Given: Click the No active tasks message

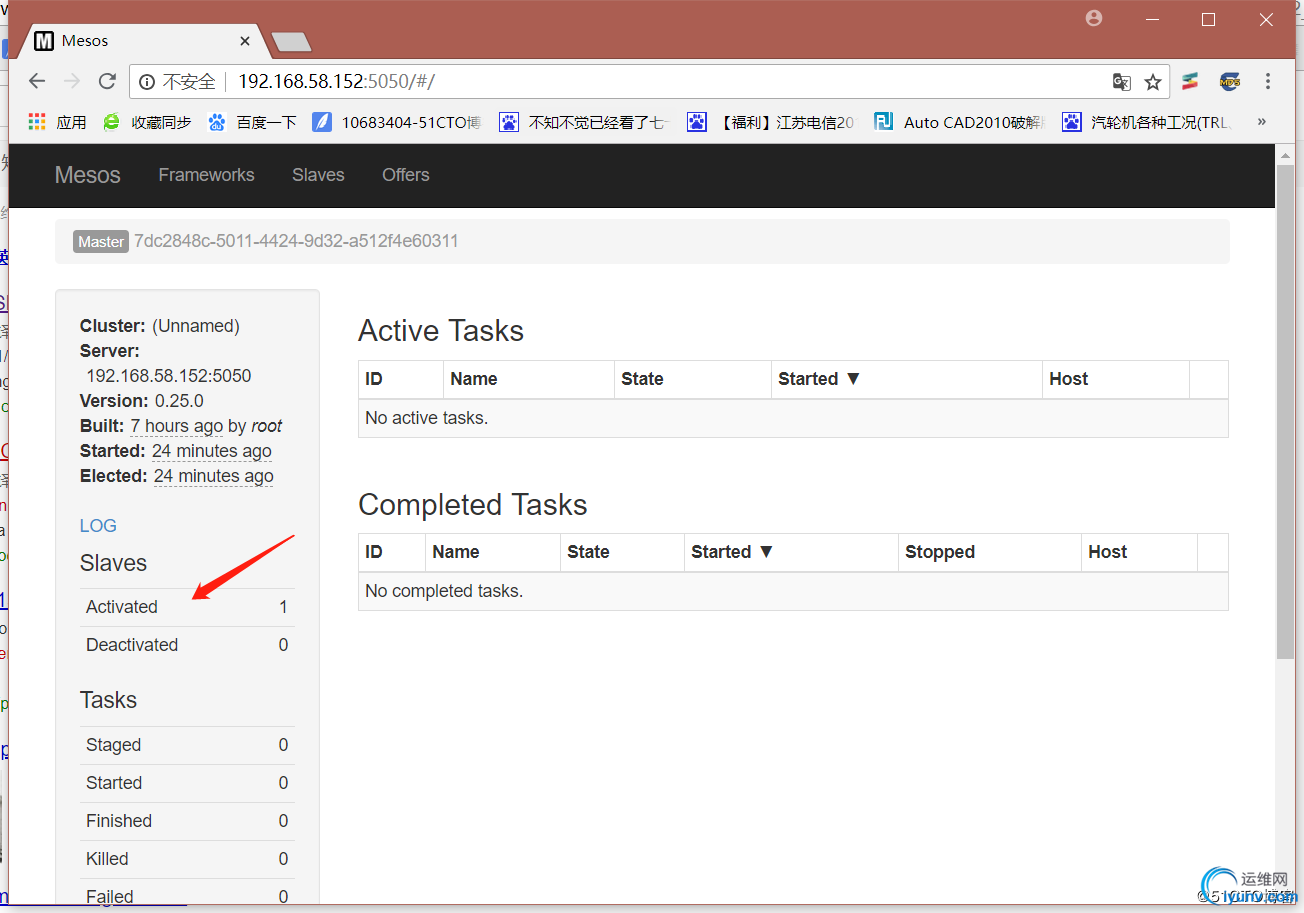Looking at the screenshot, I should tap(427, 418).
